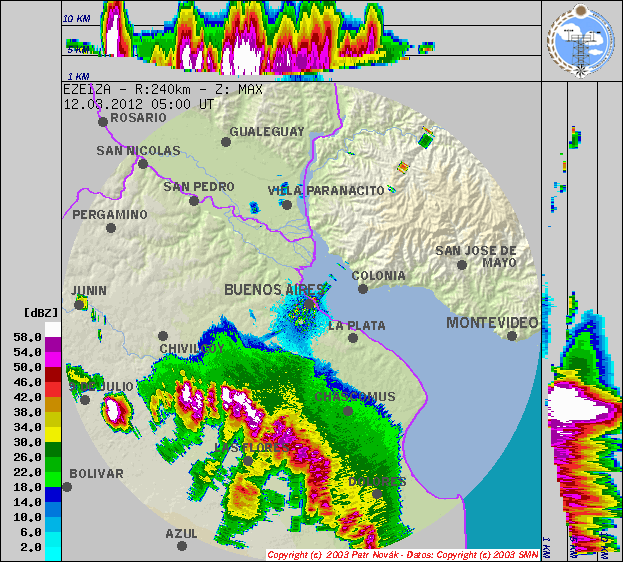623x562 pixels.
Task: Click the yellow 30.0 dBZ legend swatch
Action: pos(53,434)
